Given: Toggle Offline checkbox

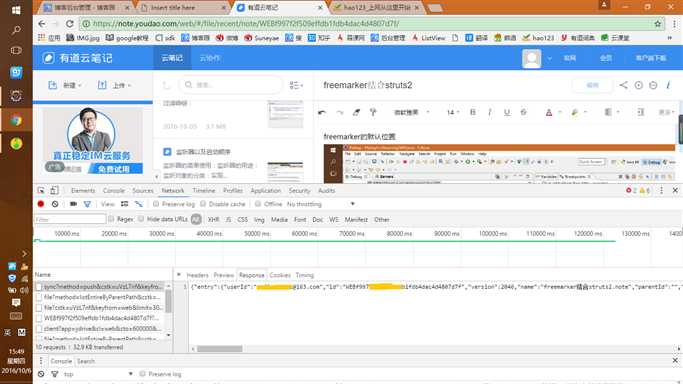Looking at the screenshot, I should [x=258, y=204].
